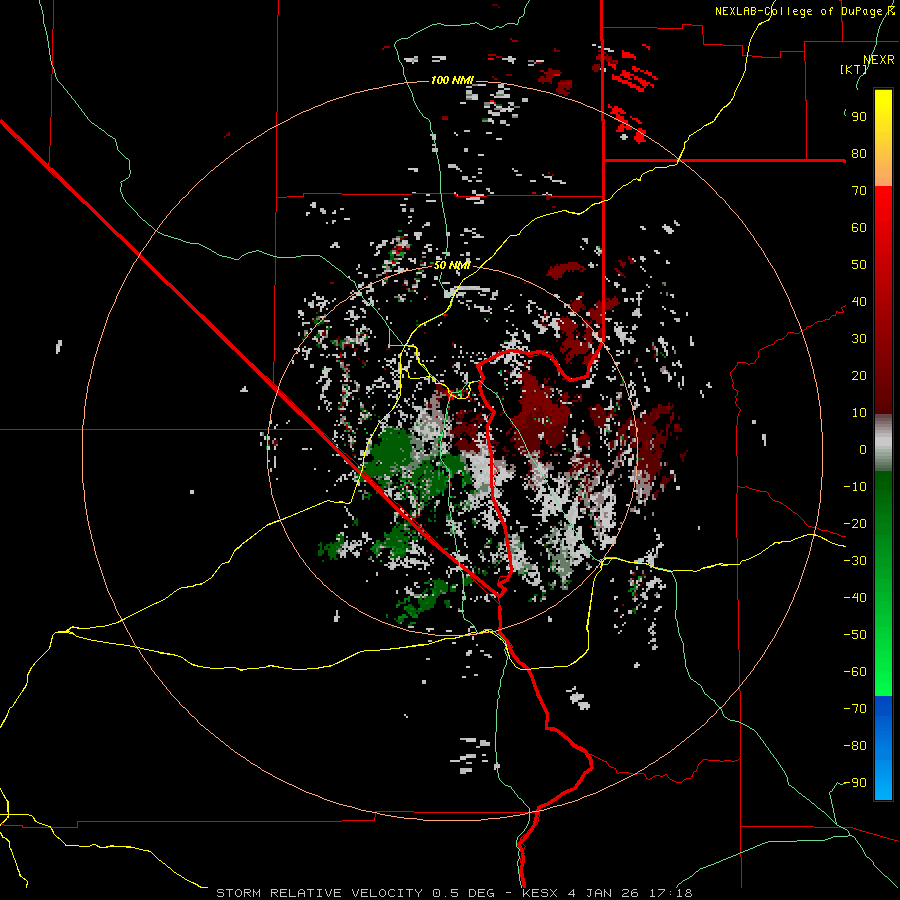
Task: Click the -60 value on the velocity scale
Action: click(855, 672)
